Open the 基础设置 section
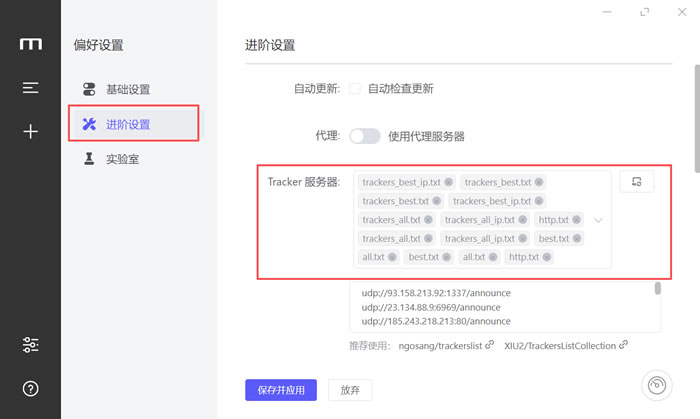The height and width of the screenshot is (419, 700). tap(127, 89)
